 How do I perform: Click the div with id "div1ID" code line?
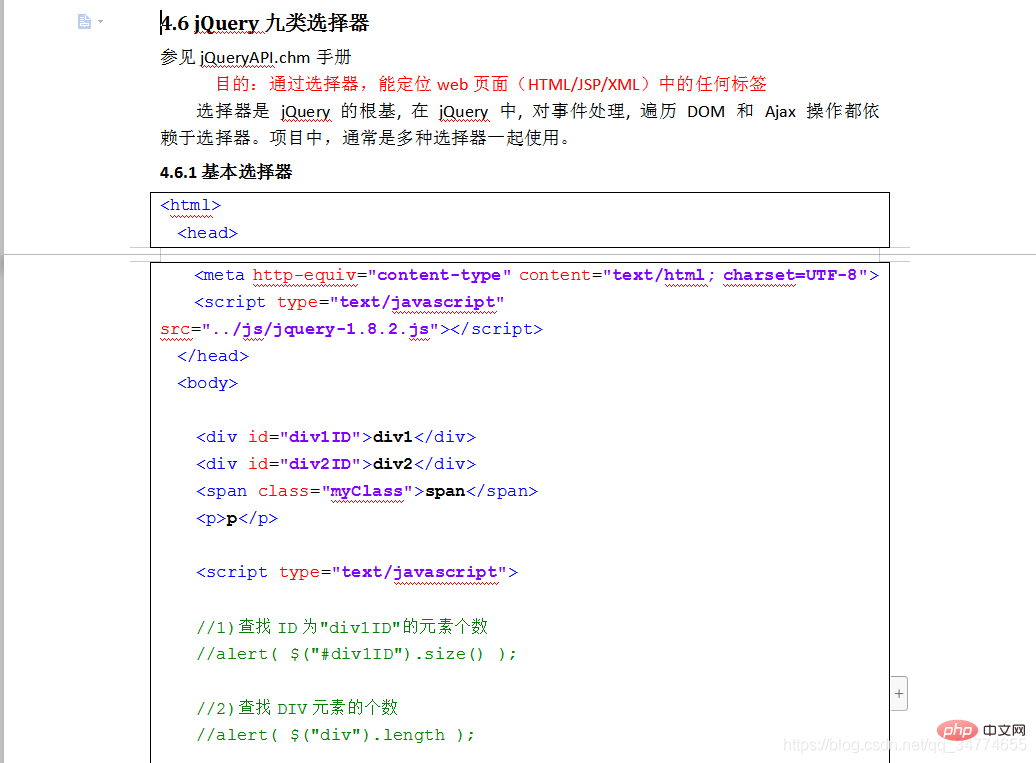click(335, 437)
